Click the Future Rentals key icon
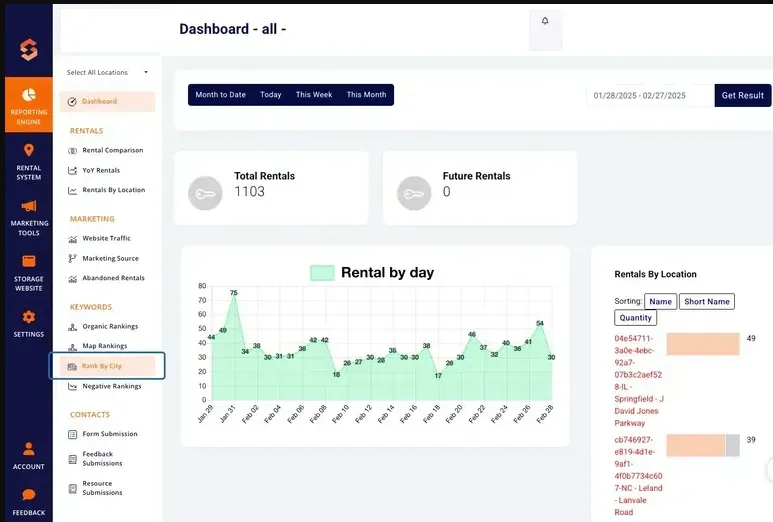The height and width of the screenshot is (522, 773). pos(414,193)
